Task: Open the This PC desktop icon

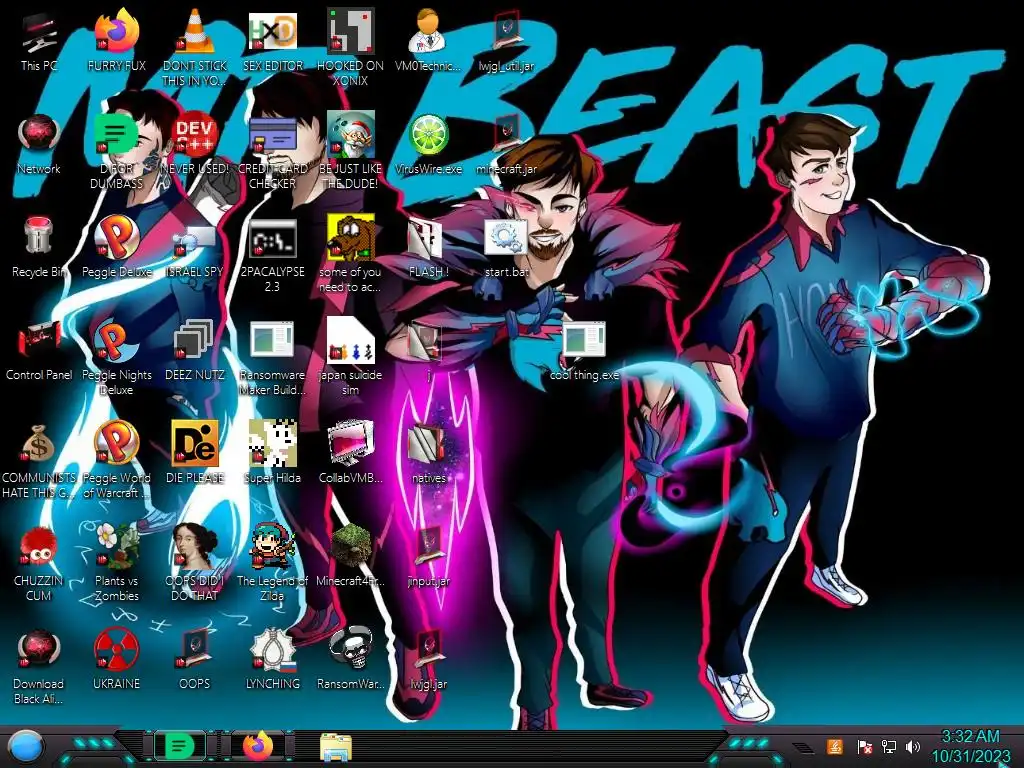Action: [x=39, y=33]
